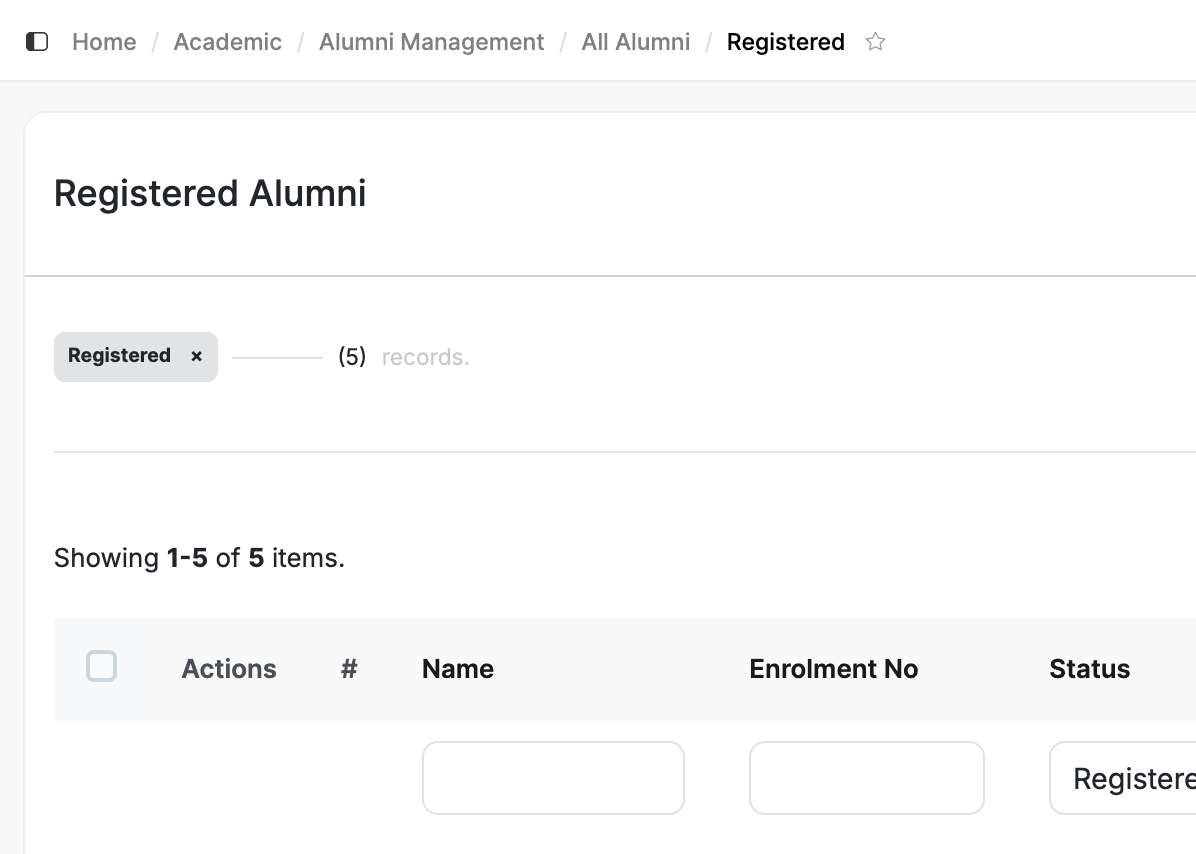Toggle the sidebar panel icon
This screenshot has width=1196, height=854.
37,42
